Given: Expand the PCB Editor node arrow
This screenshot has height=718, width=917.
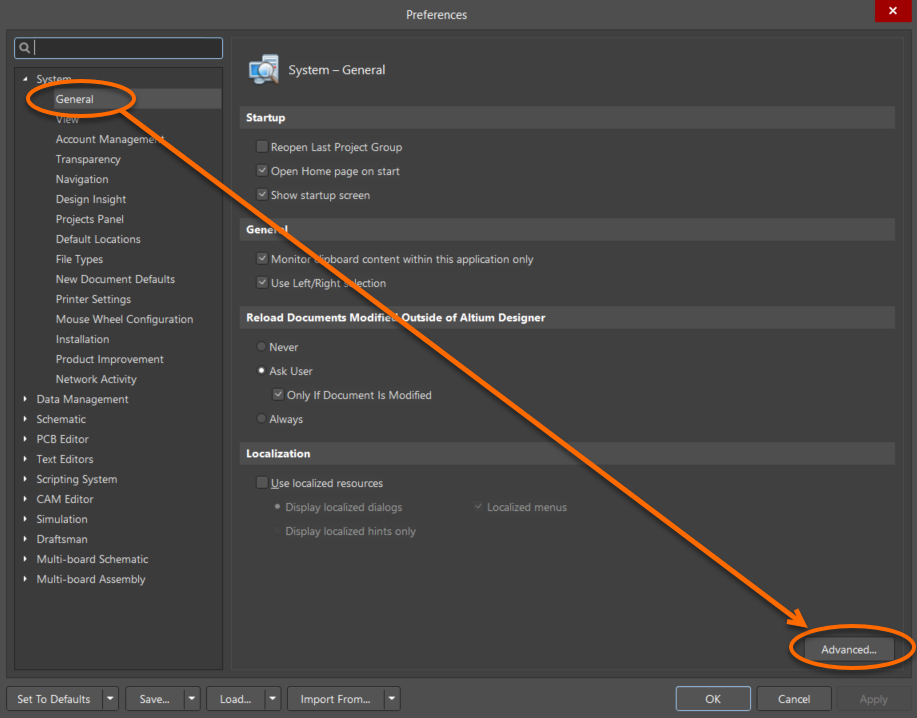Looking at the screenshot, I should click(25, 439).
